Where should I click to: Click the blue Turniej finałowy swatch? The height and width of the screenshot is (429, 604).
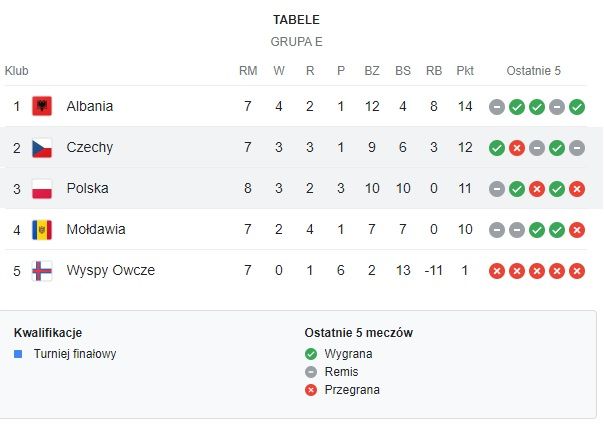(x=18, y=353)
